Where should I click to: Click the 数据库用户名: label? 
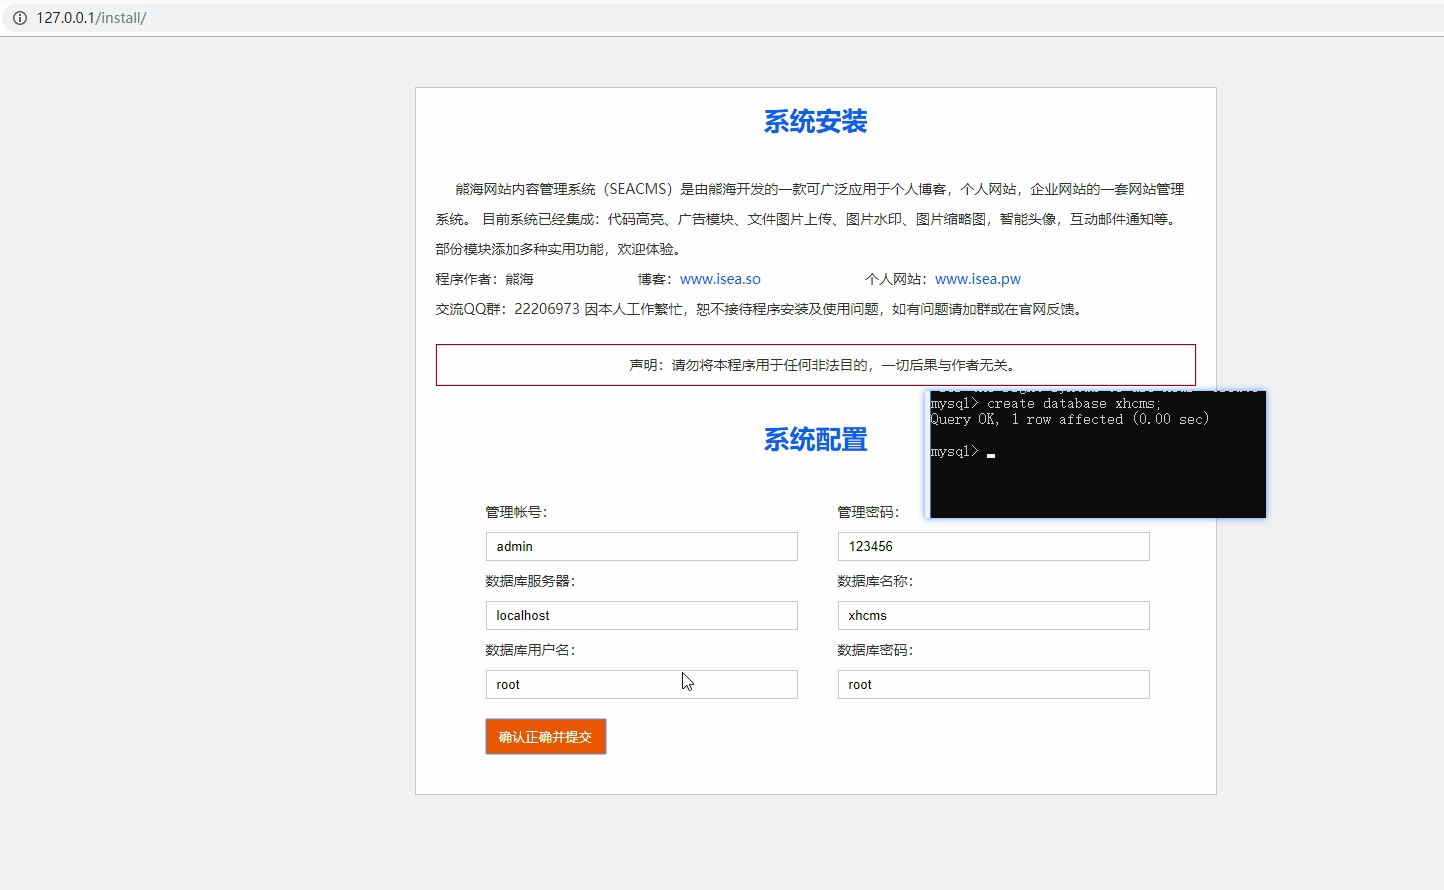coord(531,650)
